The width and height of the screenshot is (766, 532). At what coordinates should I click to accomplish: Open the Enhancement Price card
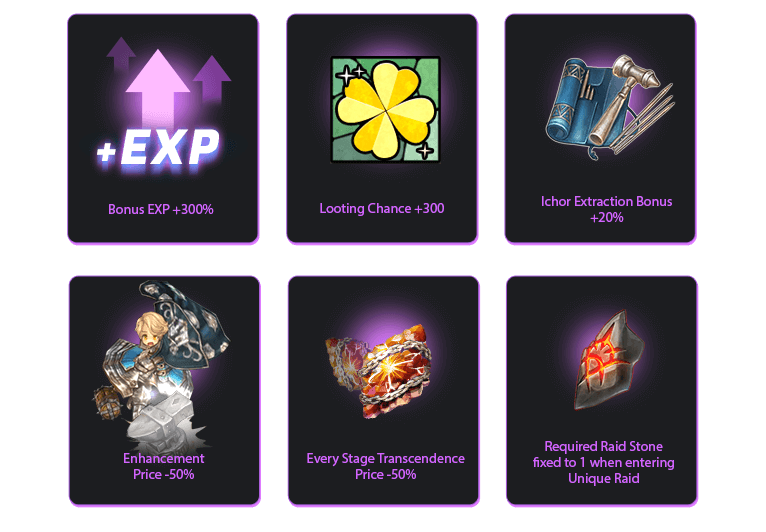(x=164, y=391)
